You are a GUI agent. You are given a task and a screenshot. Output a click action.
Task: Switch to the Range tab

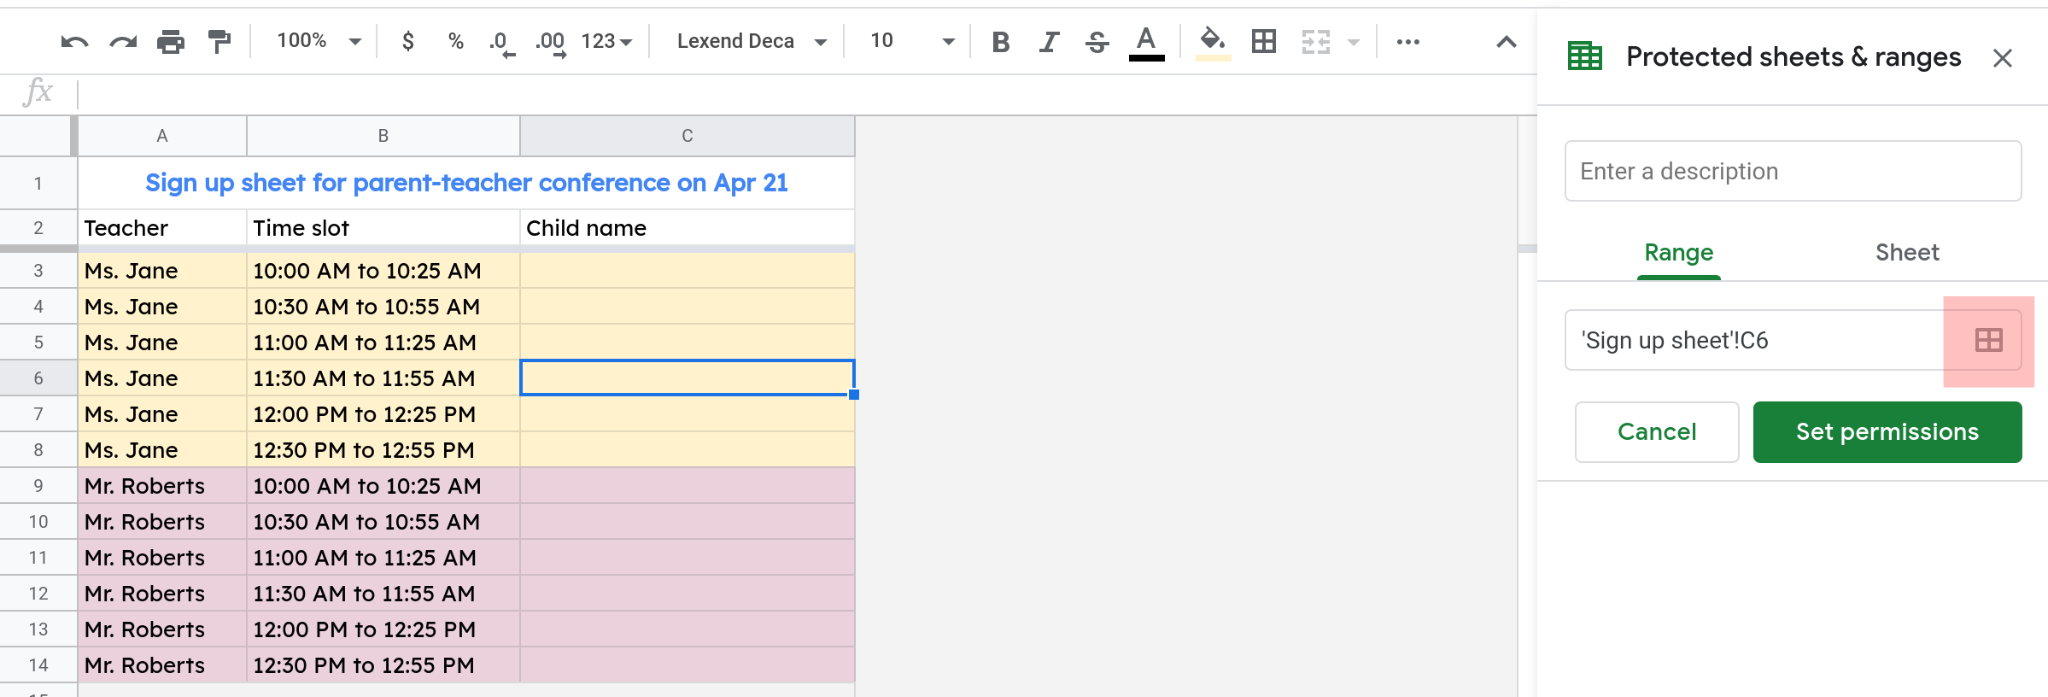pyautogui.click(x=1679, y=253)
